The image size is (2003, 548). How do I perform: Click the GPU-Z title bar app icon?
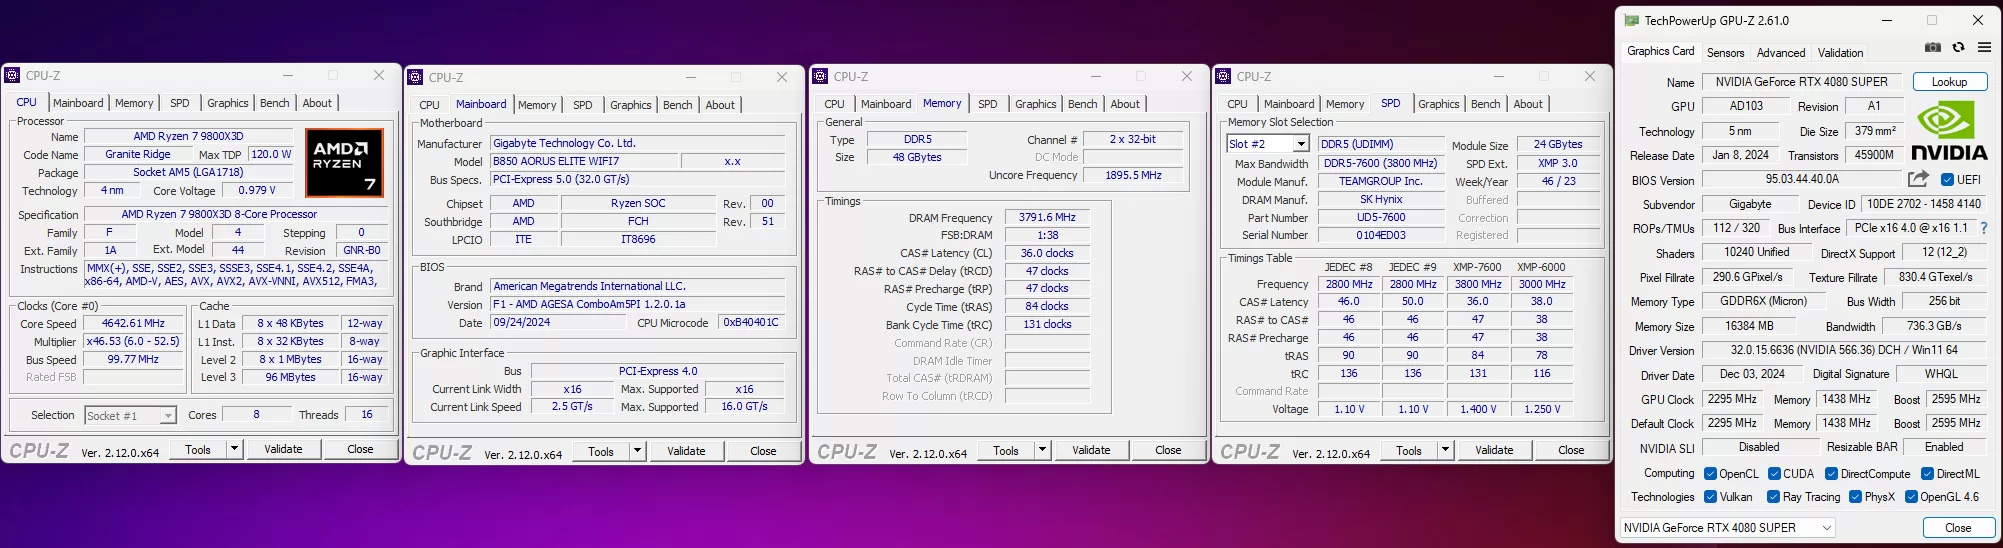coord(1632,20)
